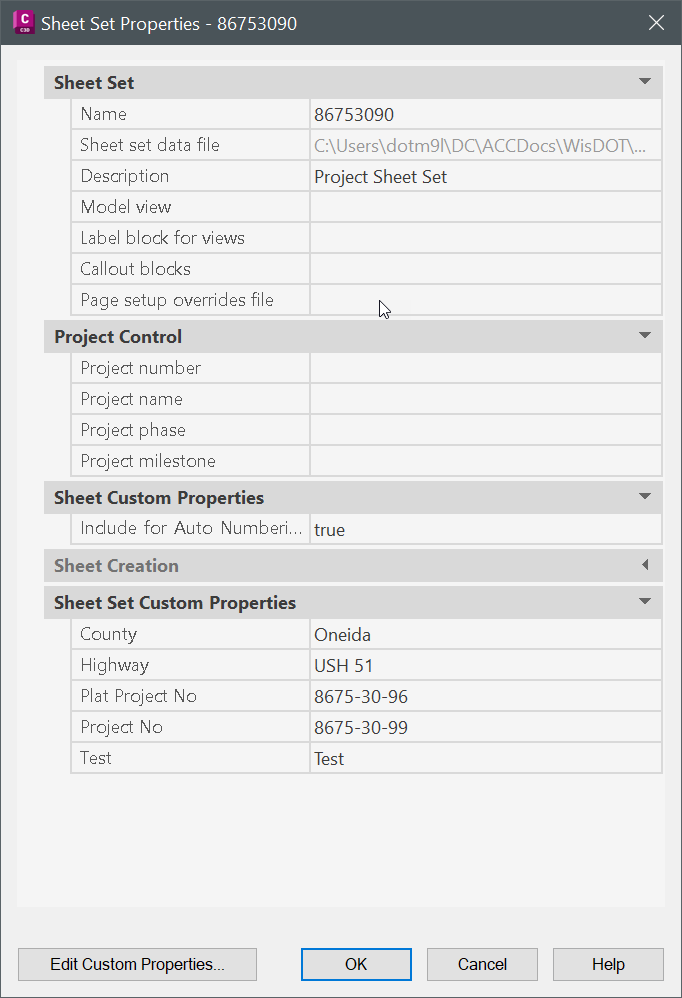
Task: Open Edit Custom Properties dialog
Action: coord(137,964)
